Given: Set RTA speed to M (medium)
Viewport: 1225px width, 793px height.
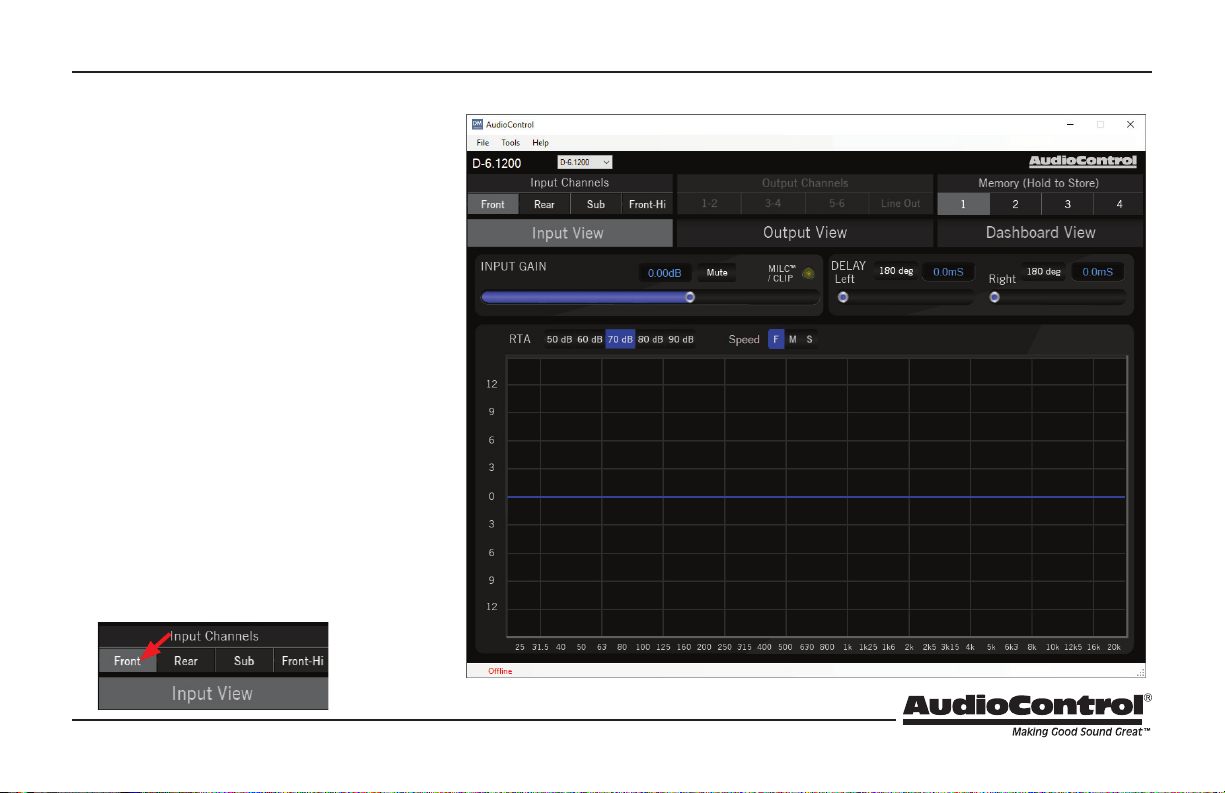Looking at the screenshot, I should [793, 339].
